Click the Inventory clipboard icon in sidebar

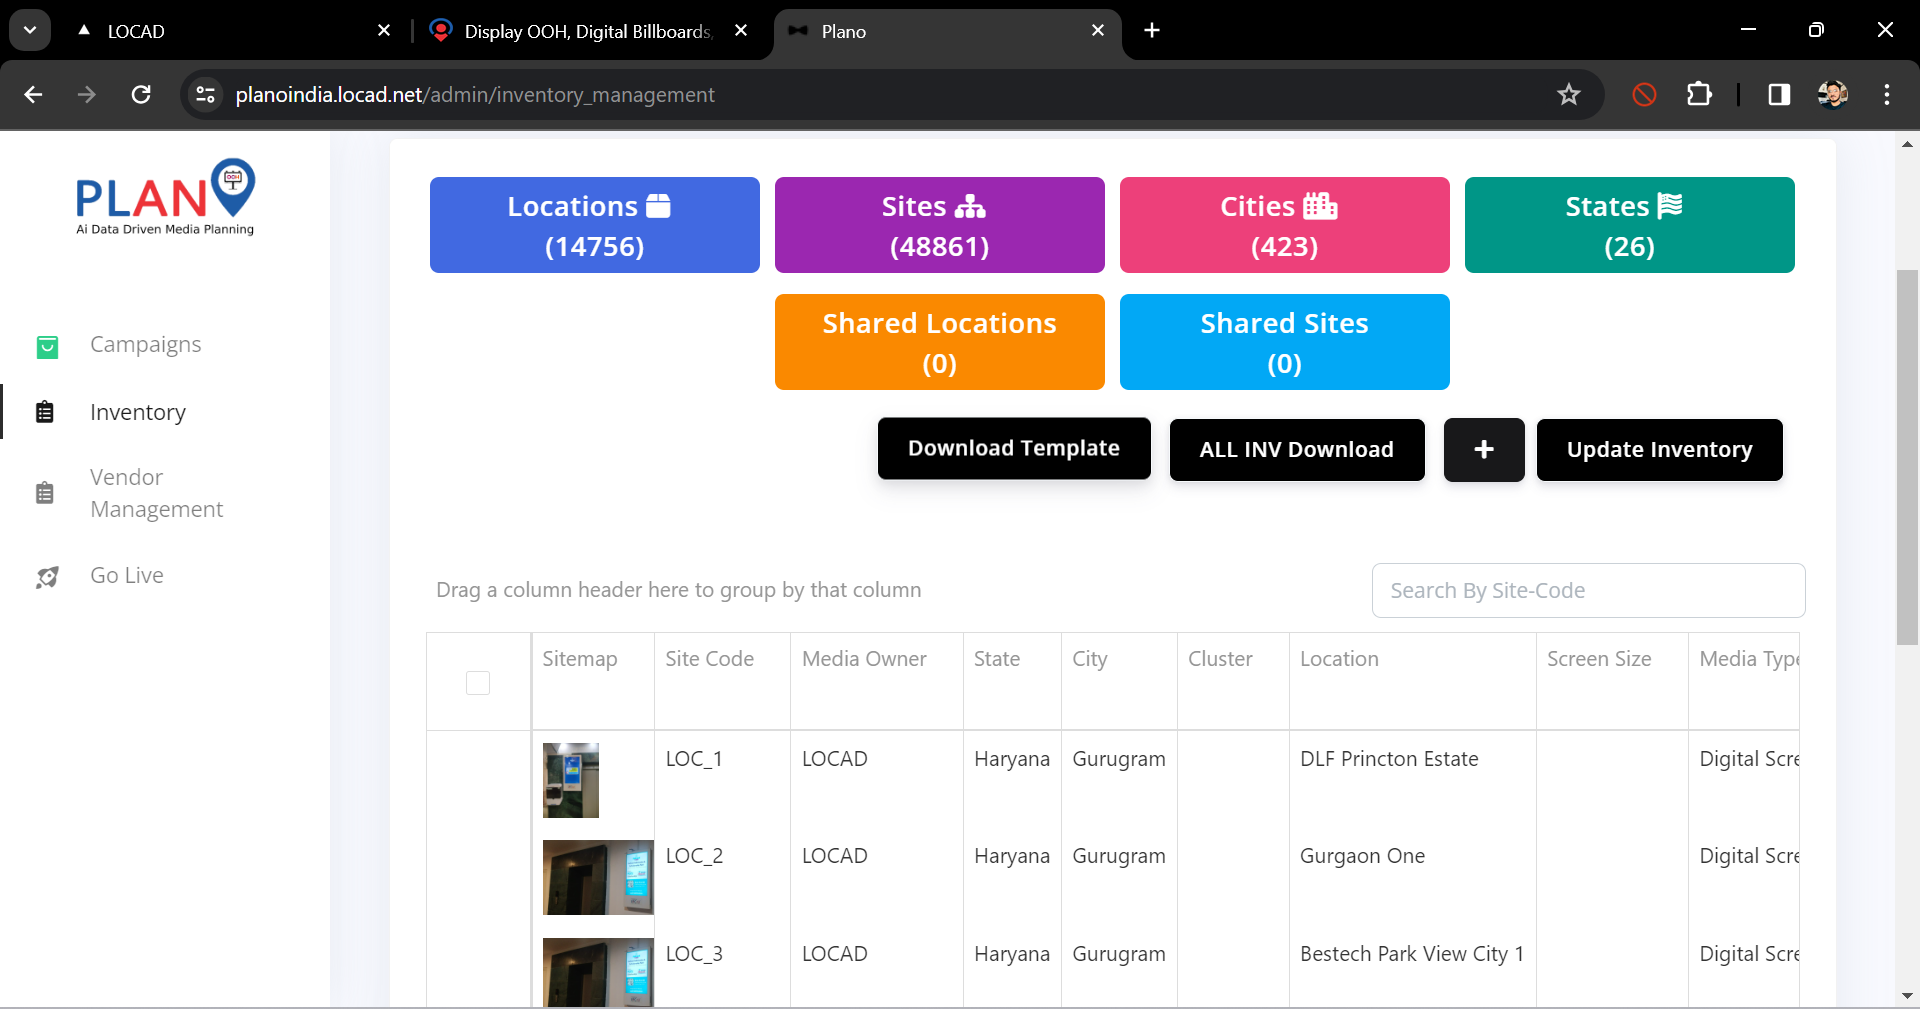coord(45,412)
